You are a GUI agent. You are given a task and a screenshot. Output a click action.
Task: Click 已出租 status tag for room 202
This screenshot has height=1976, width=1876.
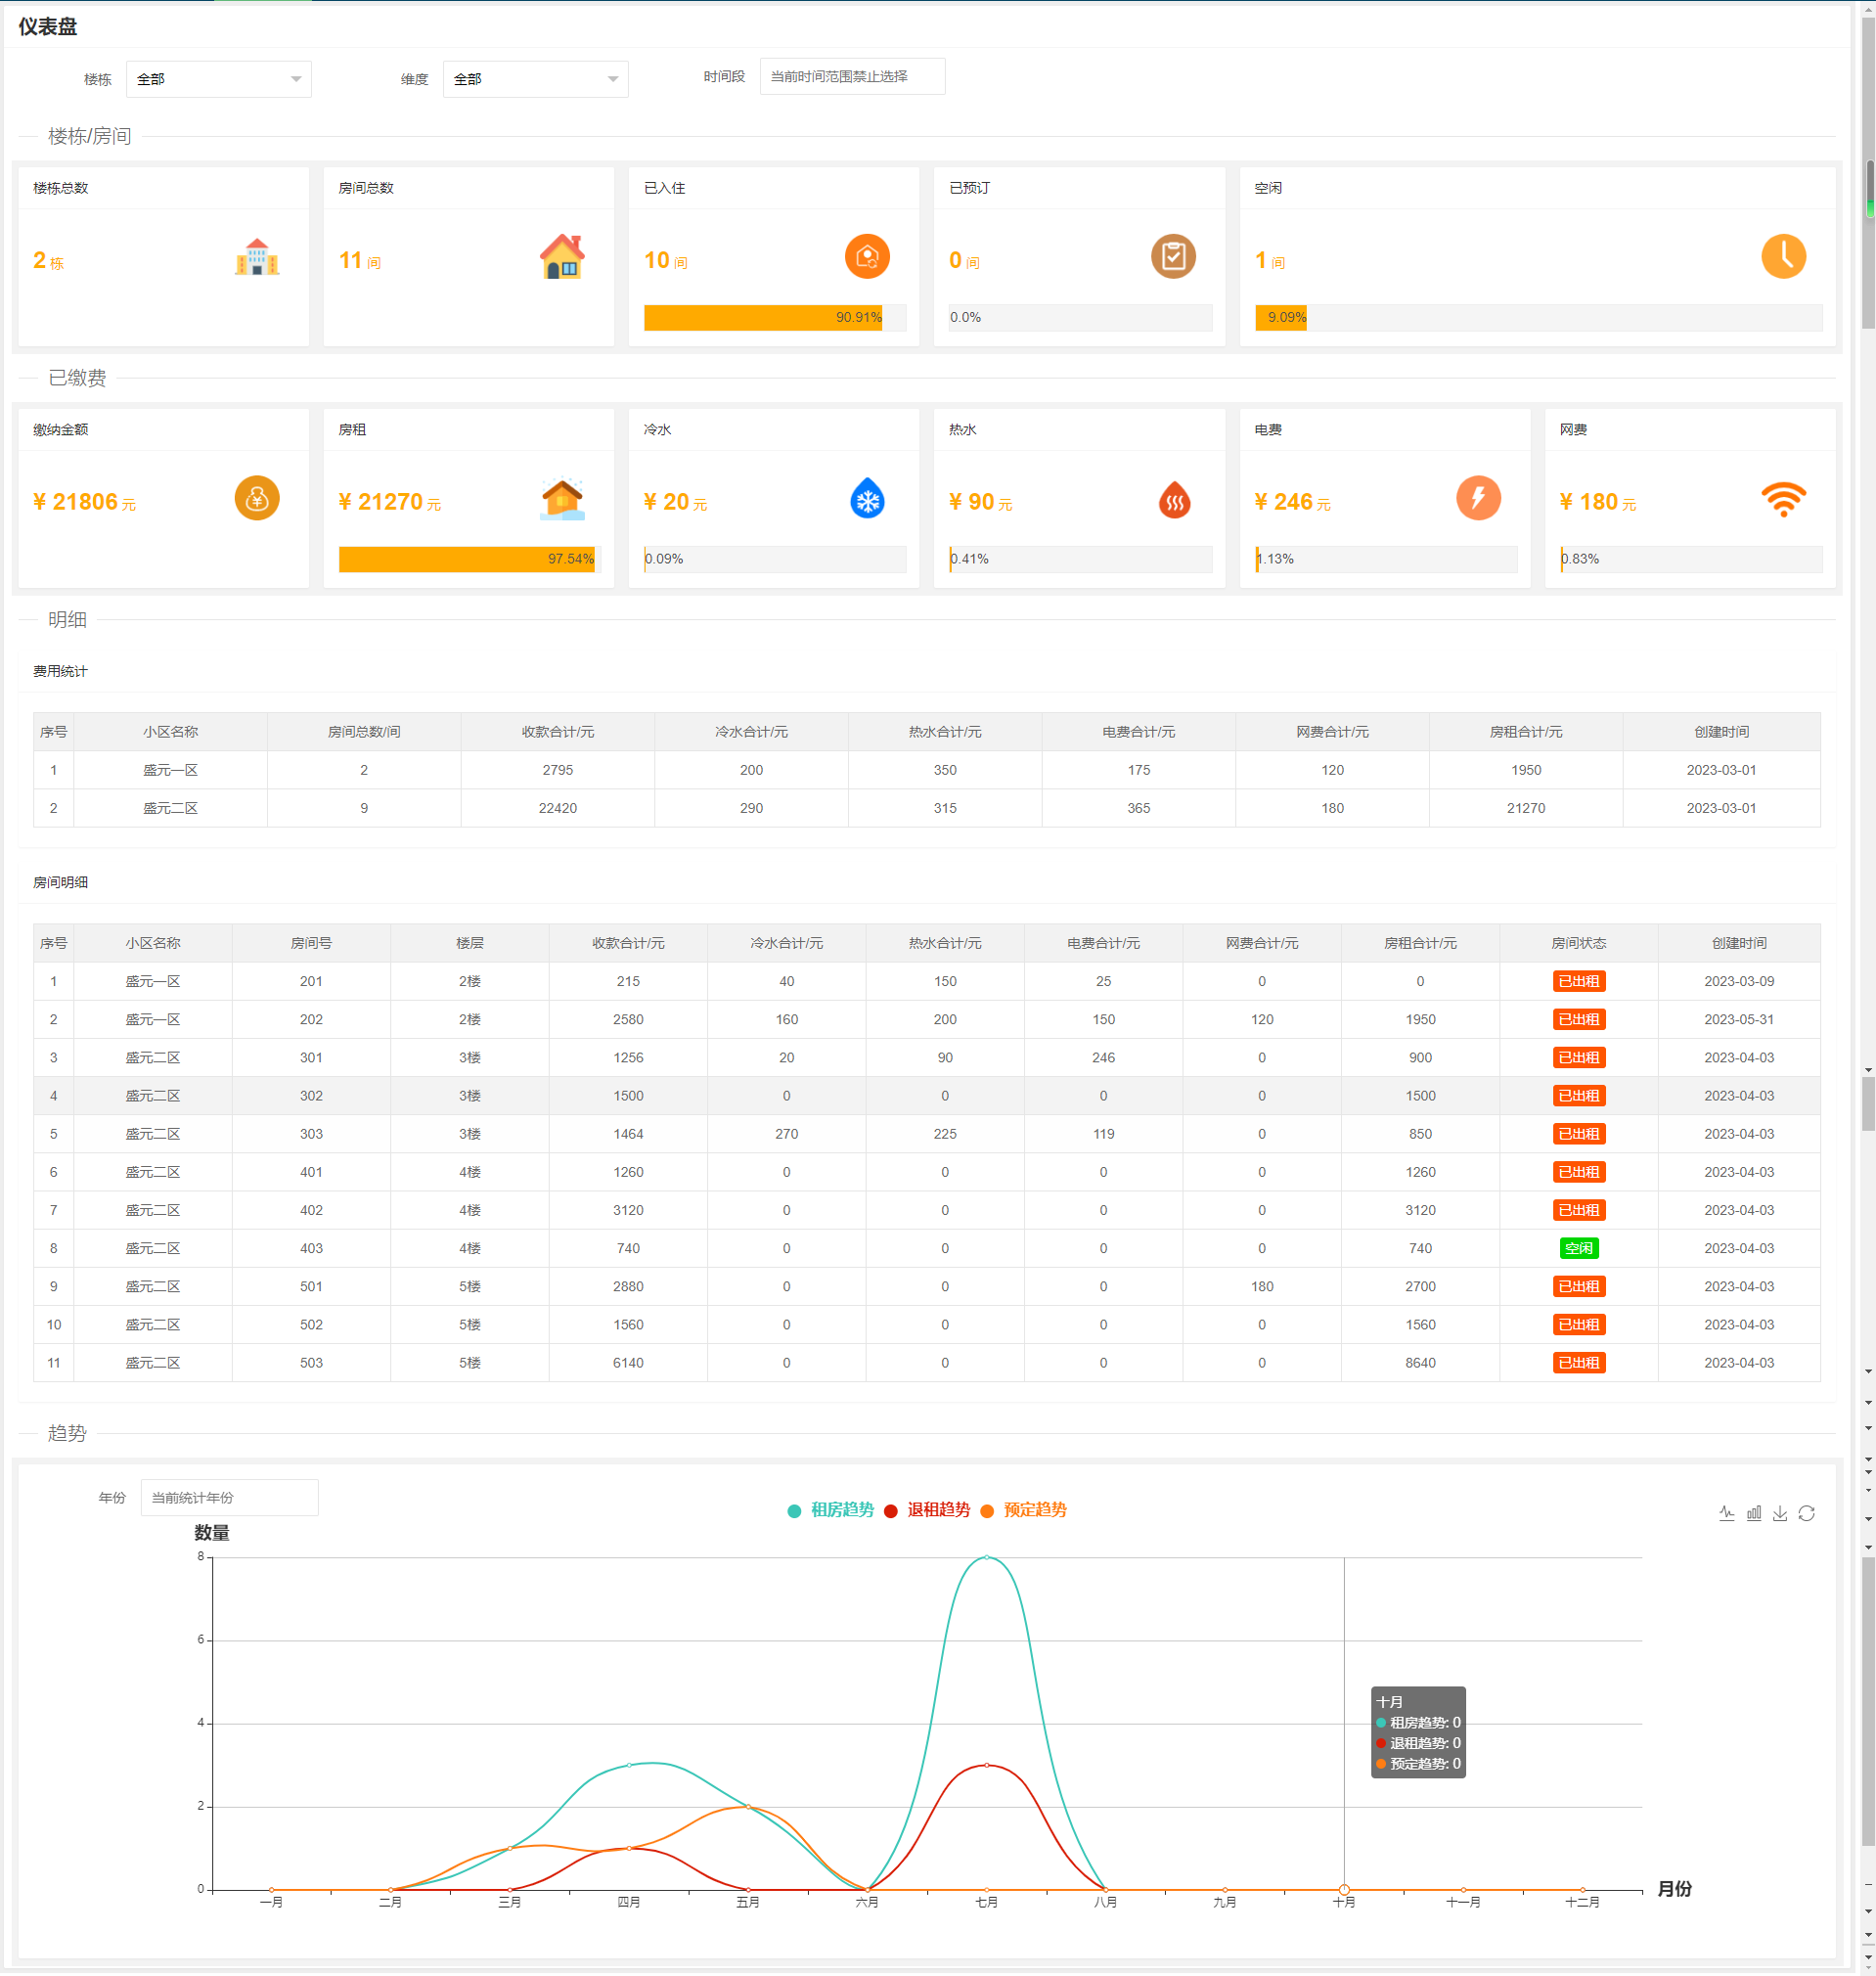point(1578,1019)
